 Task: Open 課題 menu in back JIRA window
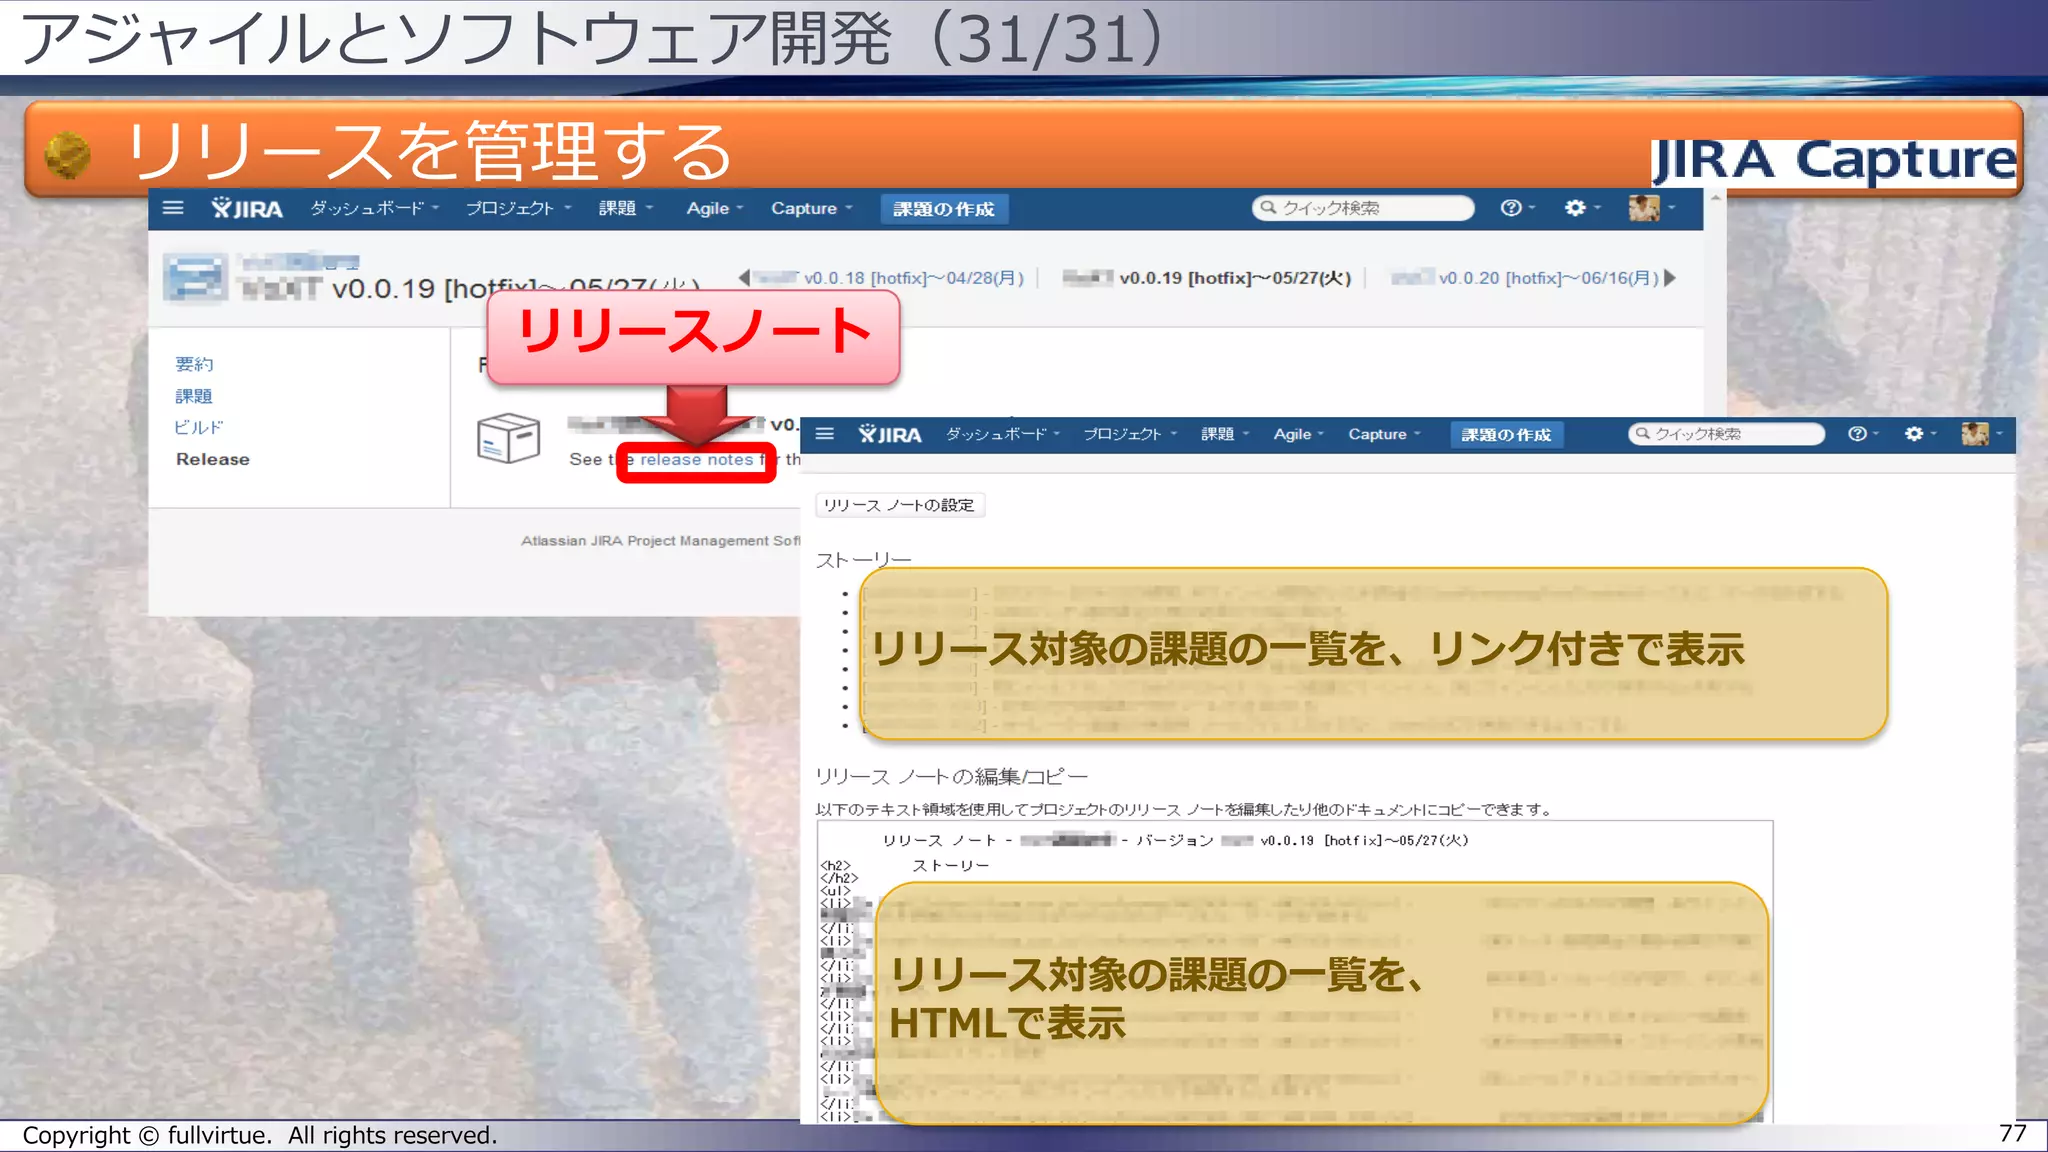click(x=625, y=208)
